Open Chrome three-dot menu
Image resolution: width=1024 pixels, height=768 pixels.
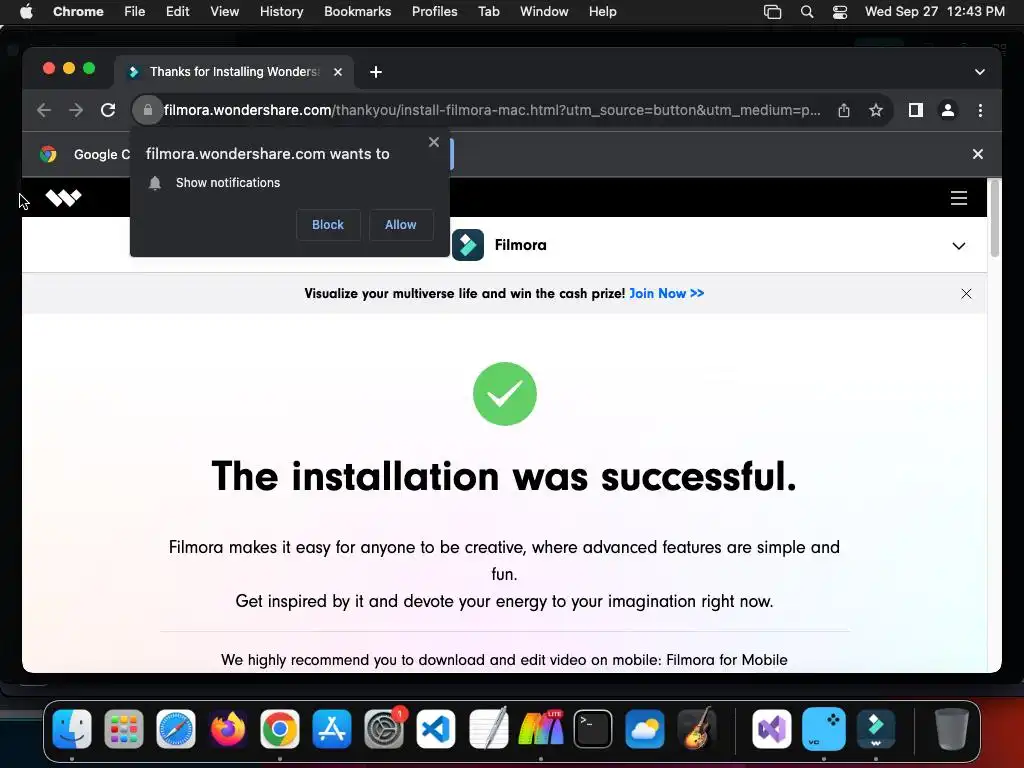[x=980, y=110]
